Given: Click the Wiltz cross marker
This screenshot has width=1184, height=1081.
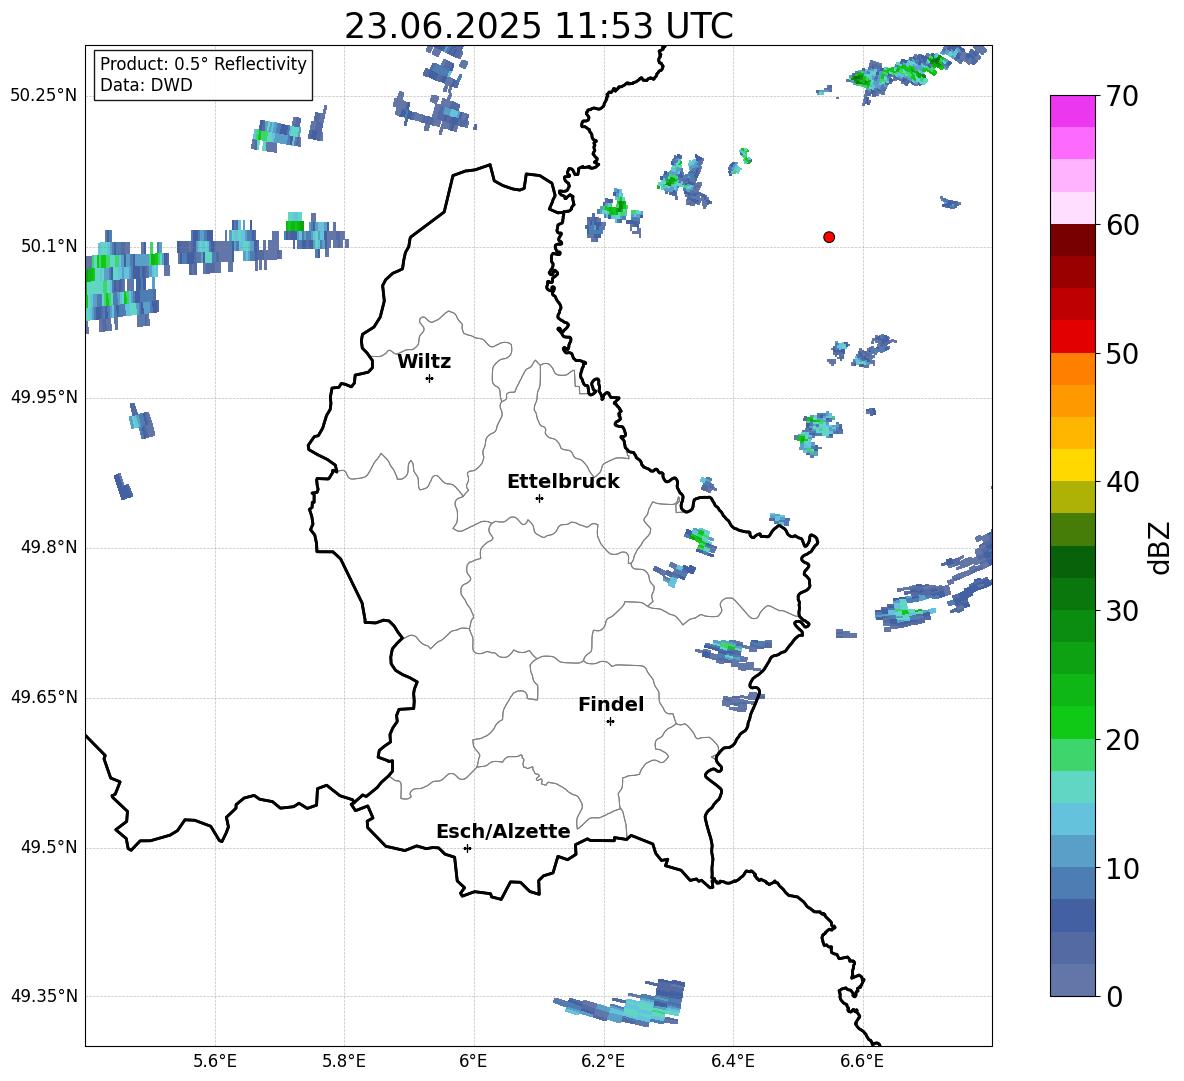Looking at the screenshot, I should pyautogui.click(x=430, y=378).
